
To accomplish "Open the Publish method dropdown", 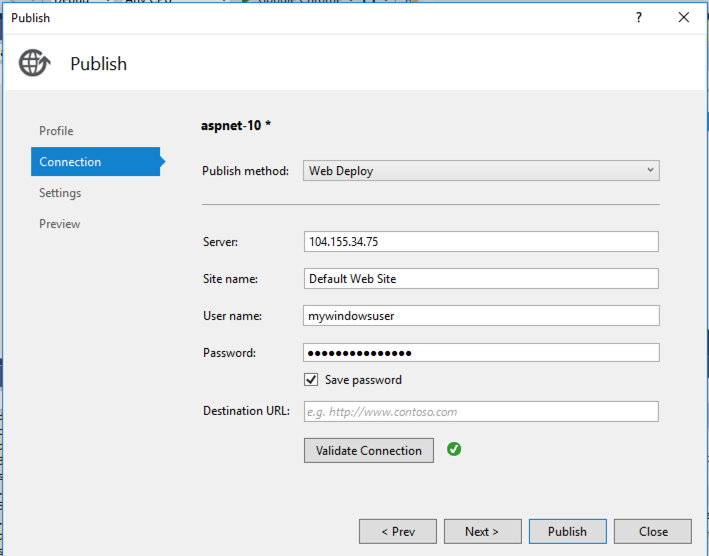I will (x=481, y=171).
